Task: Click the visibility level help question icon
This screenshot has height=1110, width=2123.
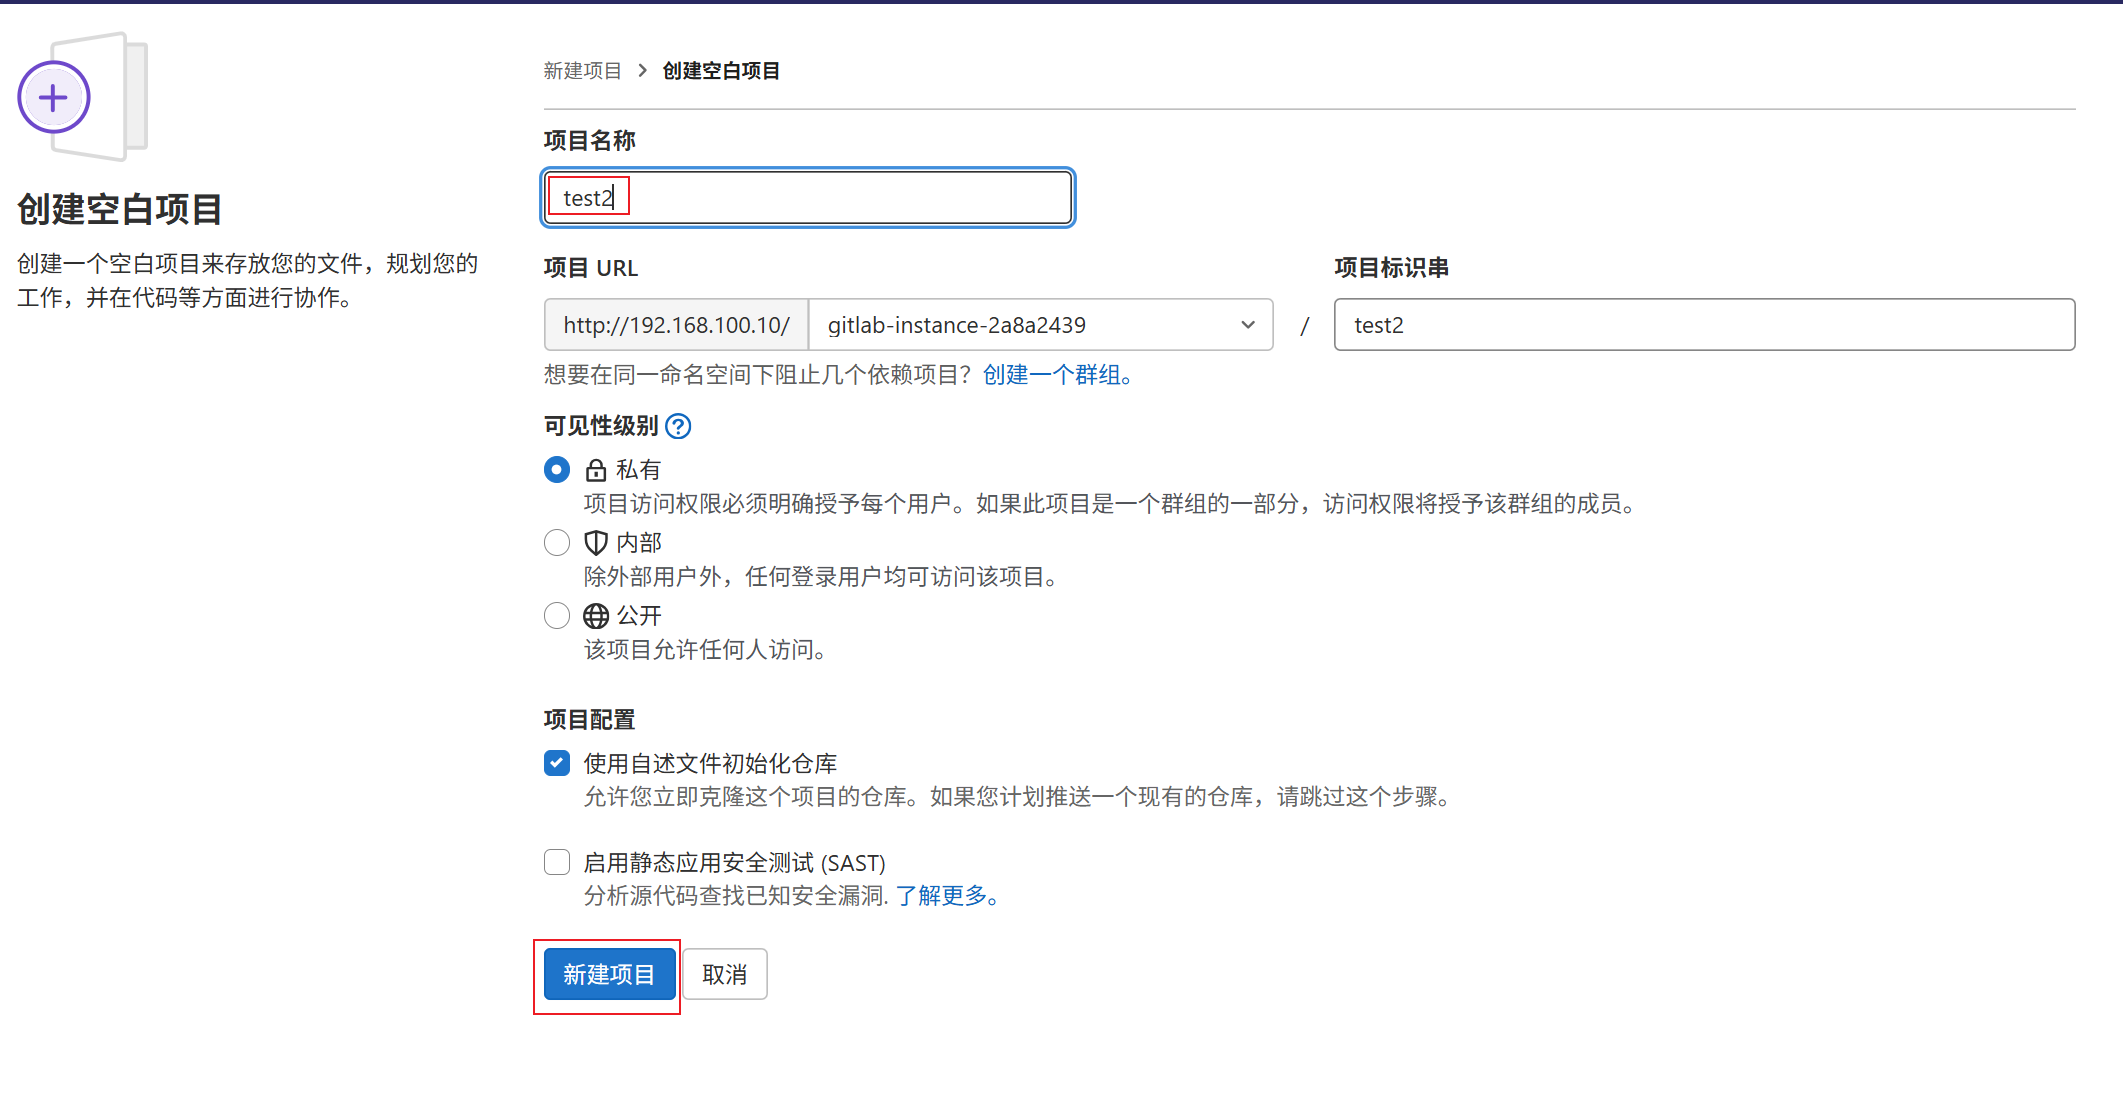Action: [678, 427]
